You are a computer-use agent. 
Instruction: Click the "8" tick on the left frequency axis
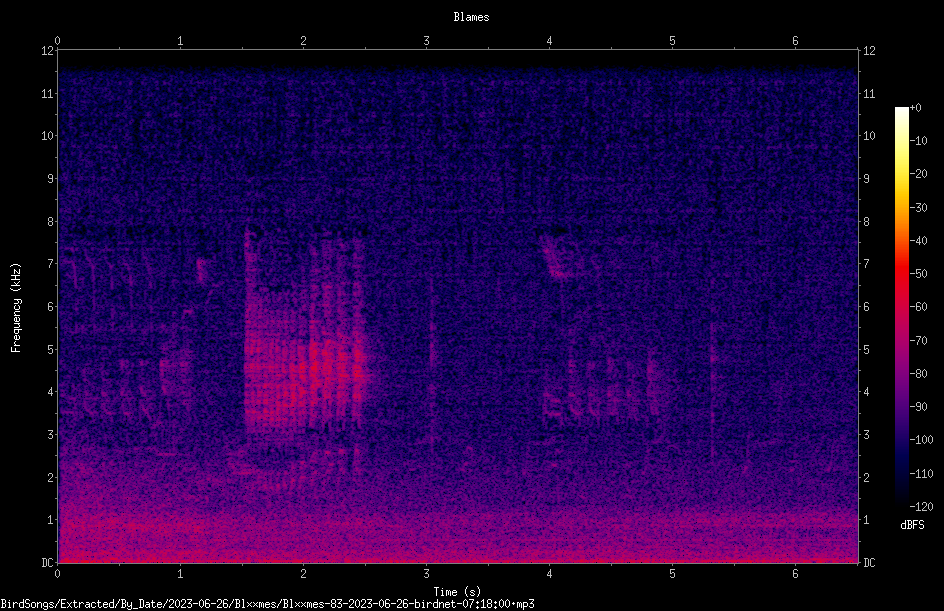pyautogui.click(x=51, y=222)
